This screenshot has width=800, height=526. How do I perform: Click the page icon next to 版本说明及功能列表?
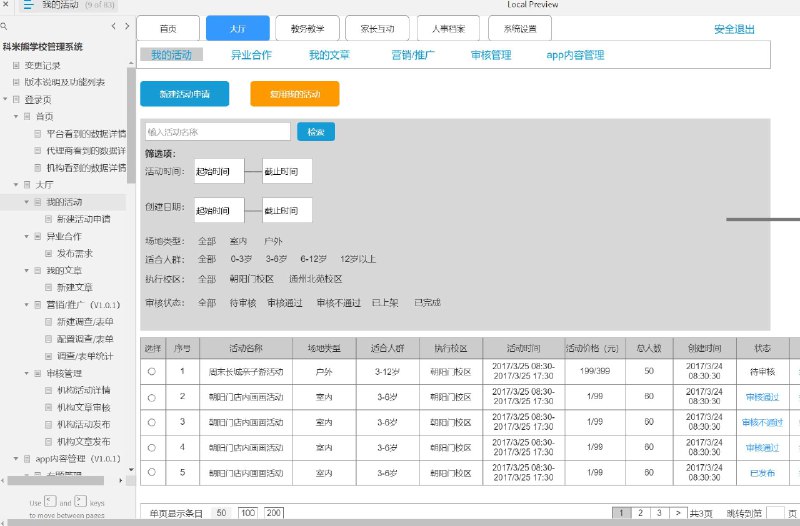tap(16, 82)
